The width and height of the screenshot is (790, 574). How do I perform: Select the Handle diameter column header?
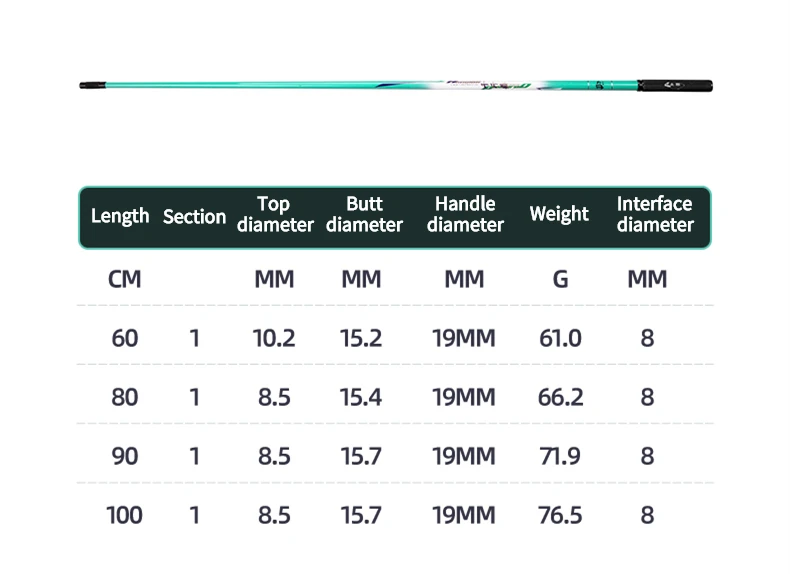(465, 215)
